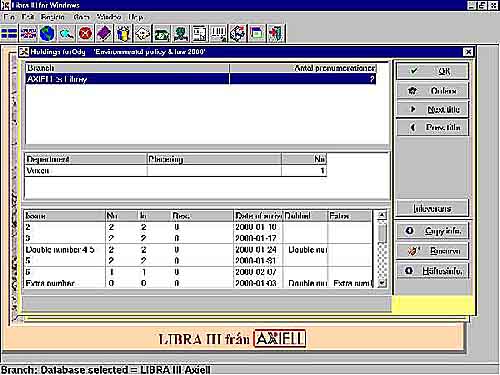Open the Register menu
Viewport: 500px width, 375px height.
(53, 17)
